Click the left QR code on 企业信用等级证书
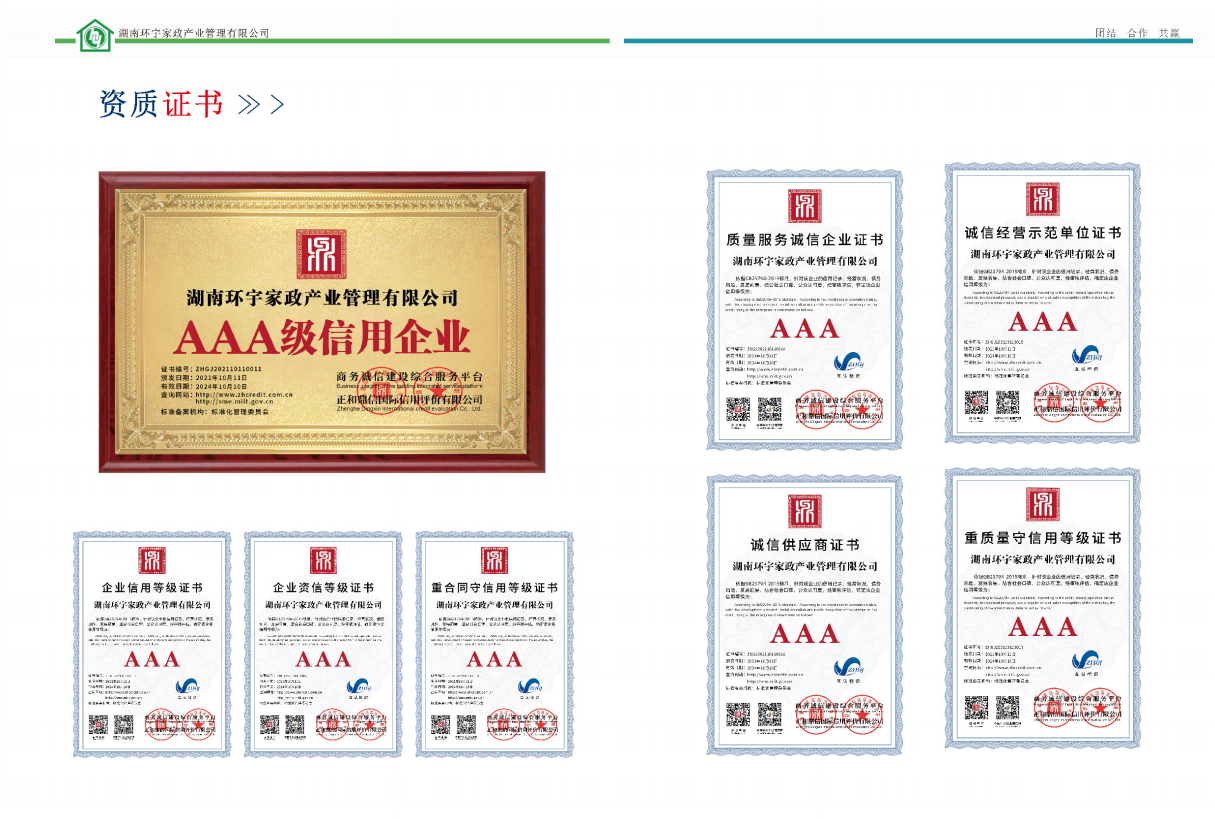 click(x=98, y=724)
